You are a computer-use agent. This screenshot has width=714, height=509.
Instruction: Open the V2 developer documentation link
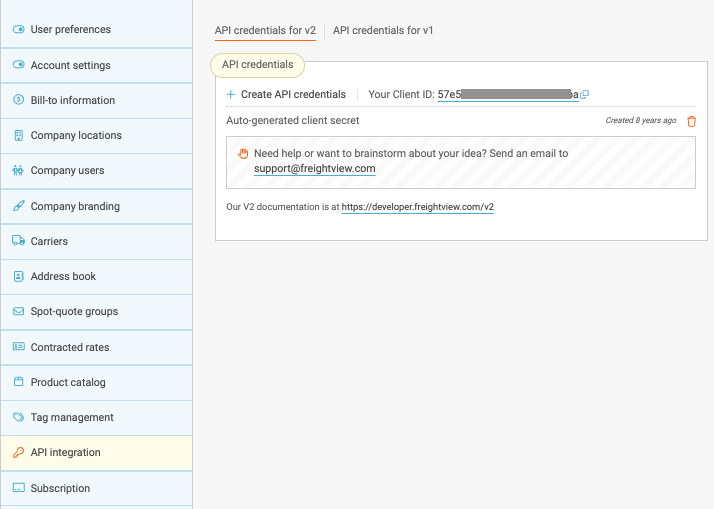(x=417, y=207)
